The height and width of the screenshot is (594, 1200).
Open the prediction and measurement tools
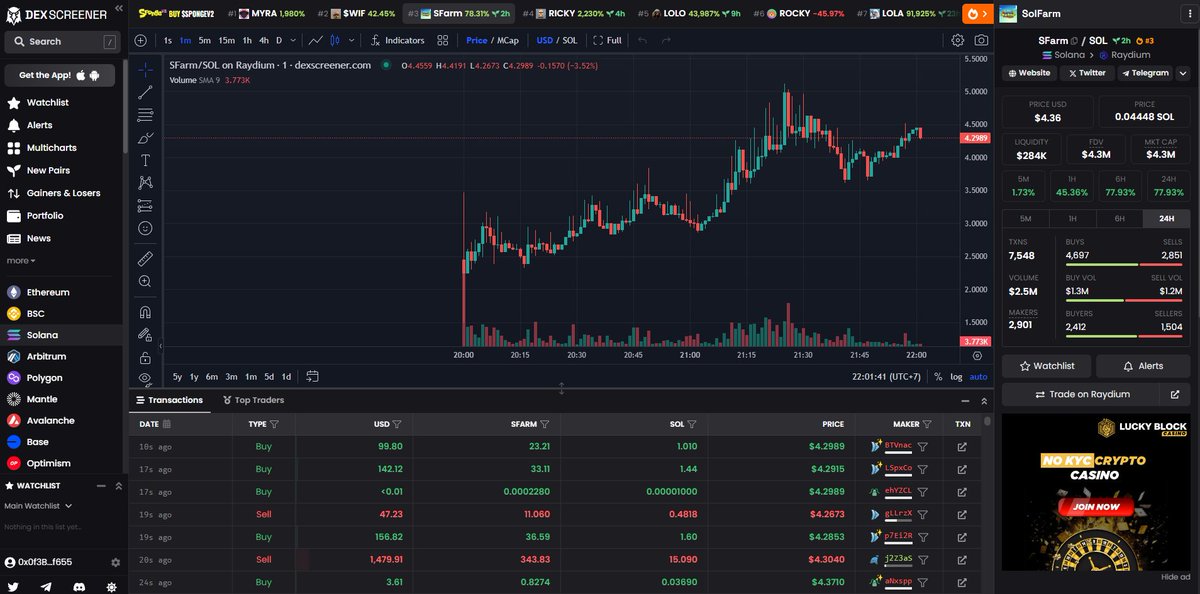coord(146,206)
